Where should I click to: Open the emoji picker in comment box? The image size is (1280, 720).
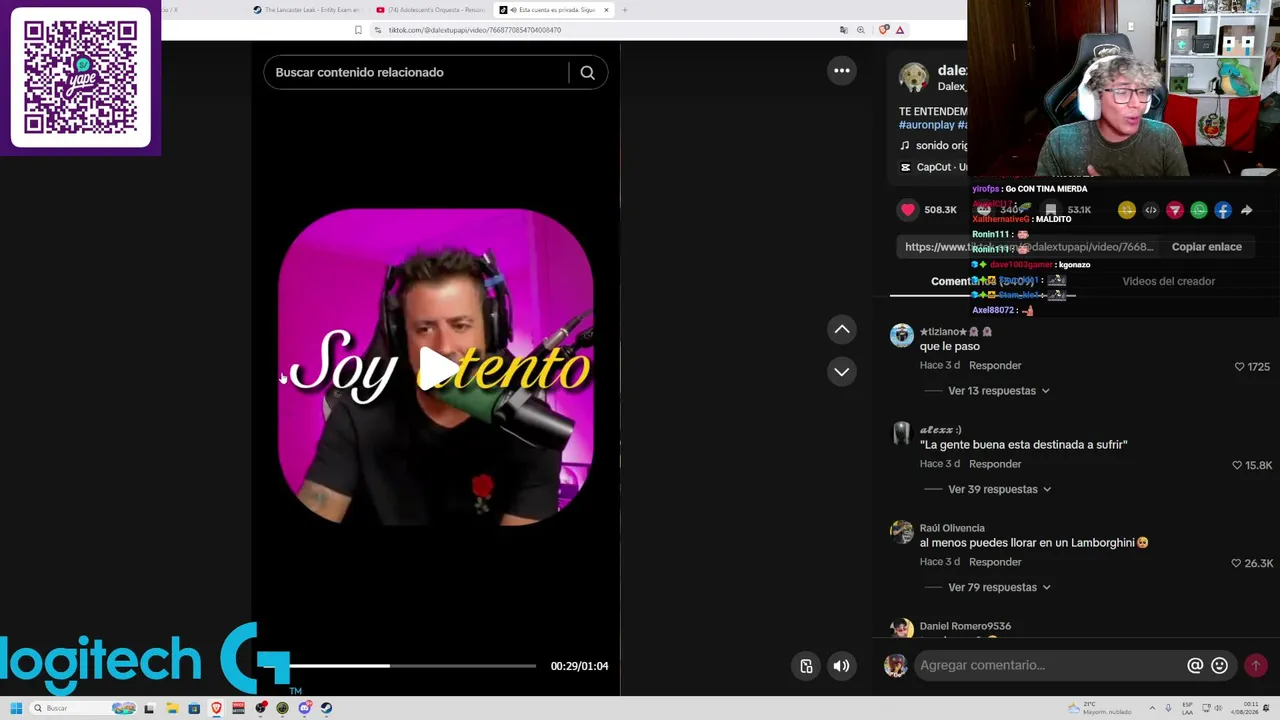(x=1219, y=665)
